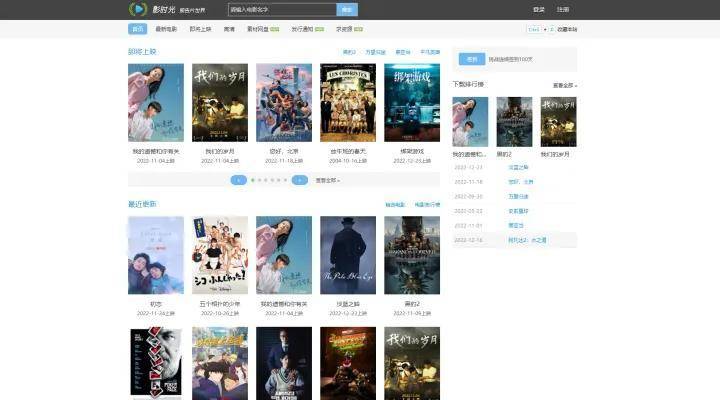This screenshot has width=720, height=400.
Task: Open the 即将上映 coming soon tab
Action: pyautogui.click(x=200, y=29)
